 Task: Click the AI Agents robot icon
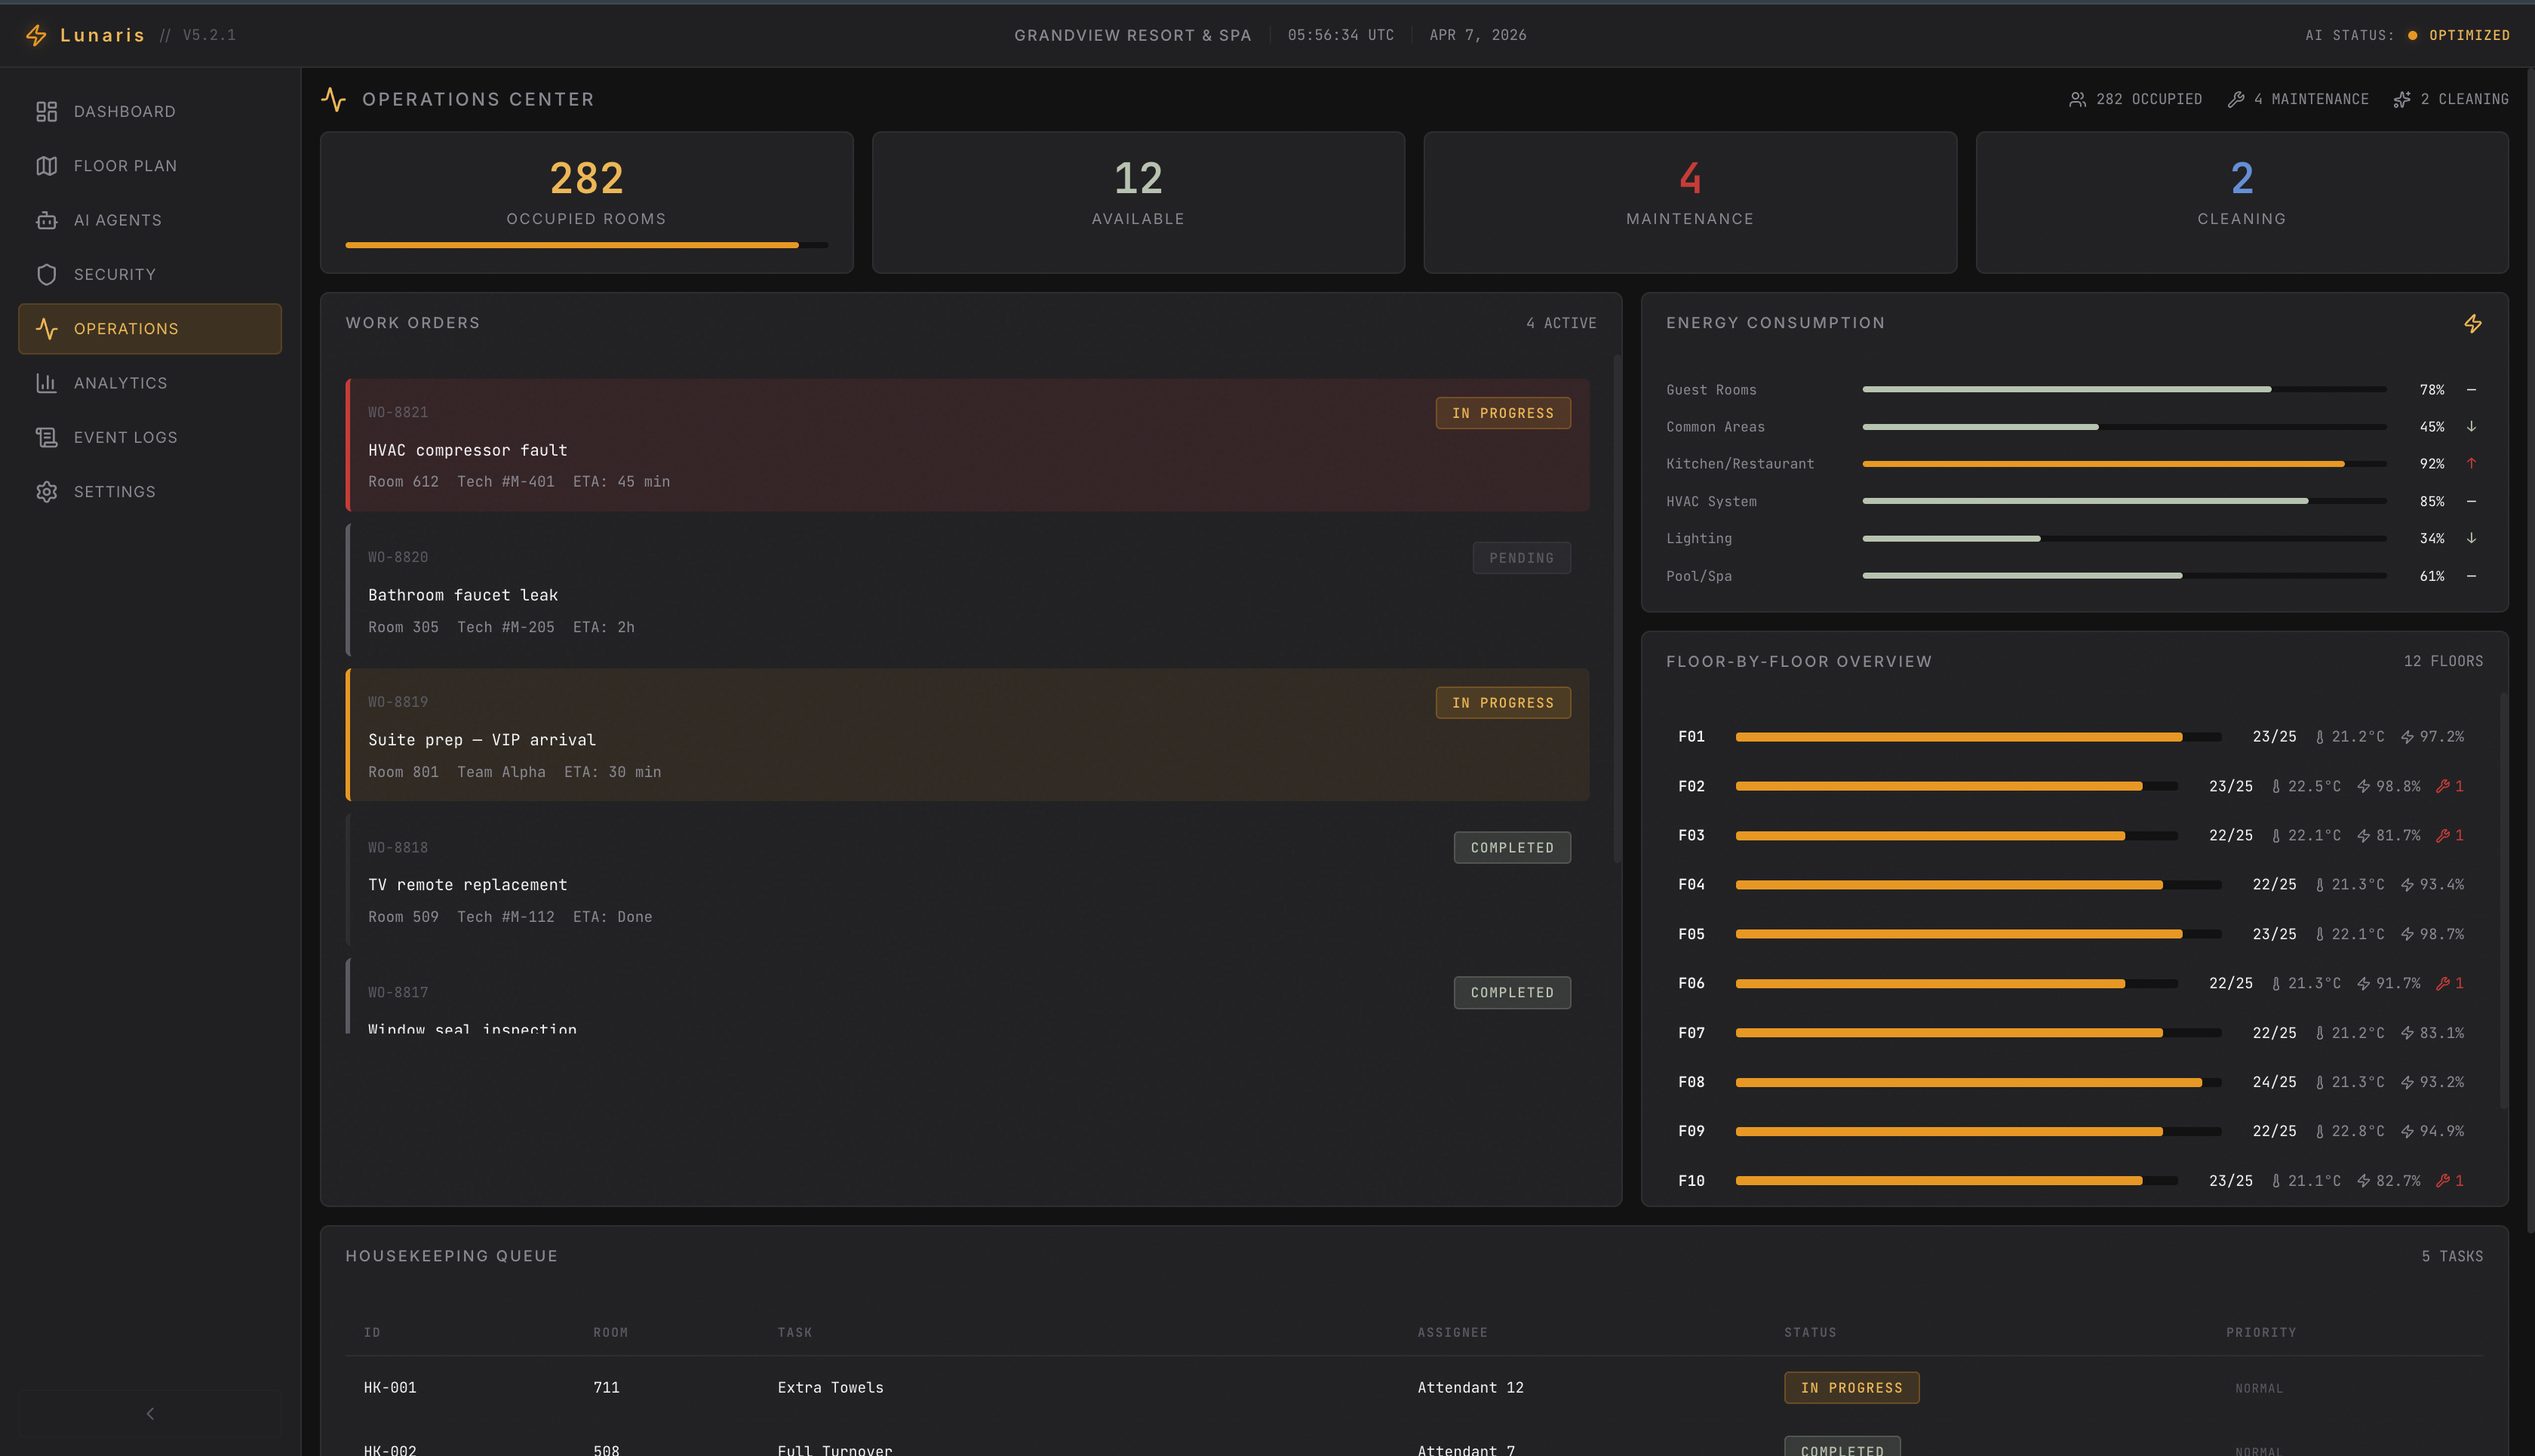[46, 220]
